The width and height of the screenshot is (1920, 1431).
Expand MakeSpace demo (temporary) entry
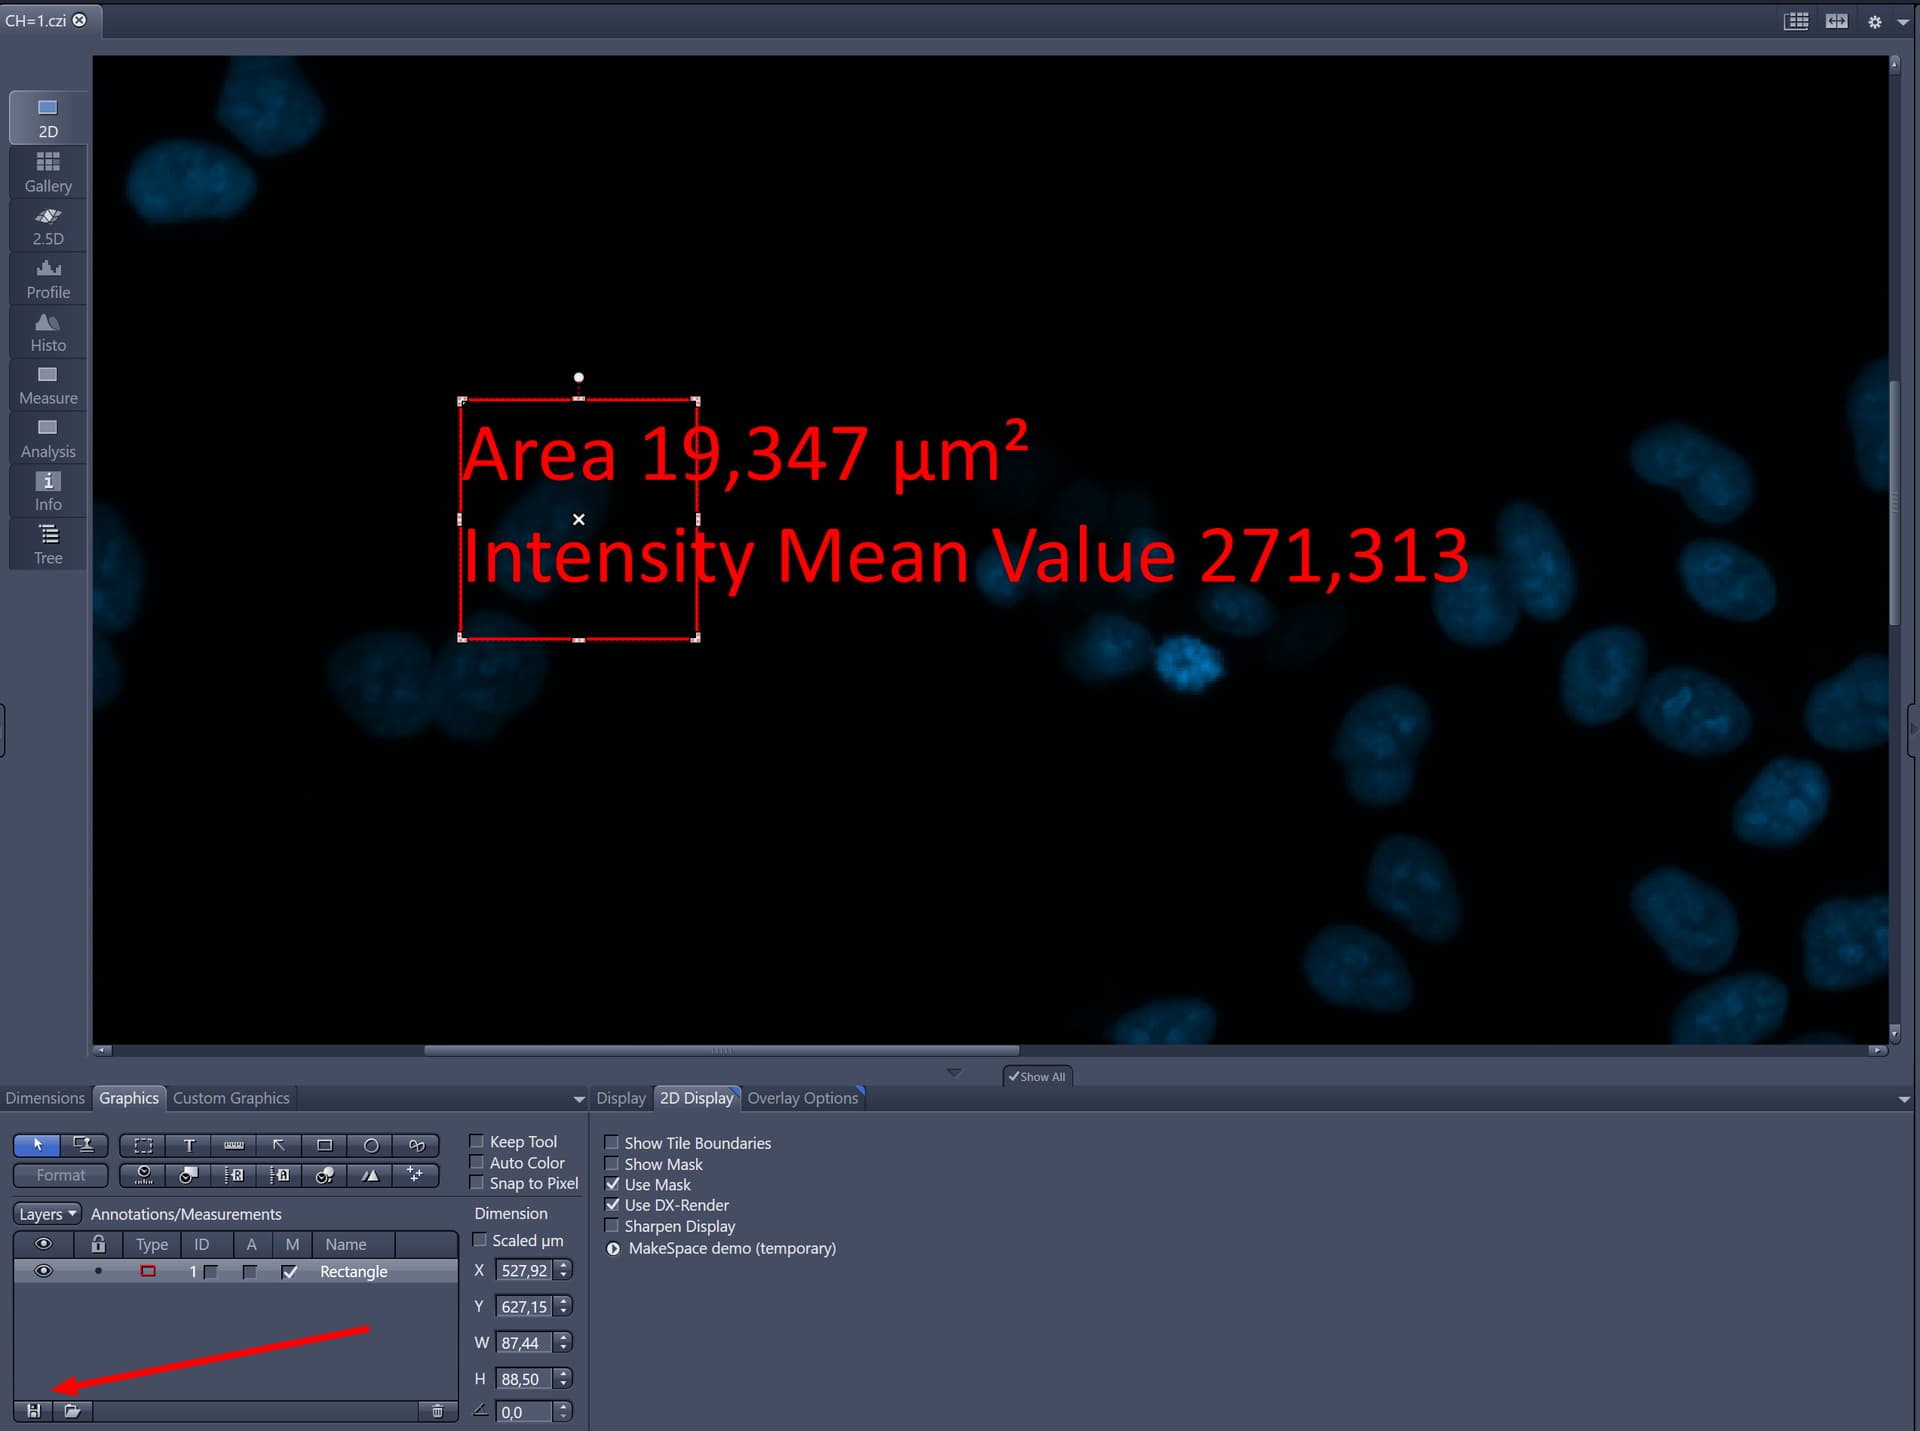point(612,1248)
